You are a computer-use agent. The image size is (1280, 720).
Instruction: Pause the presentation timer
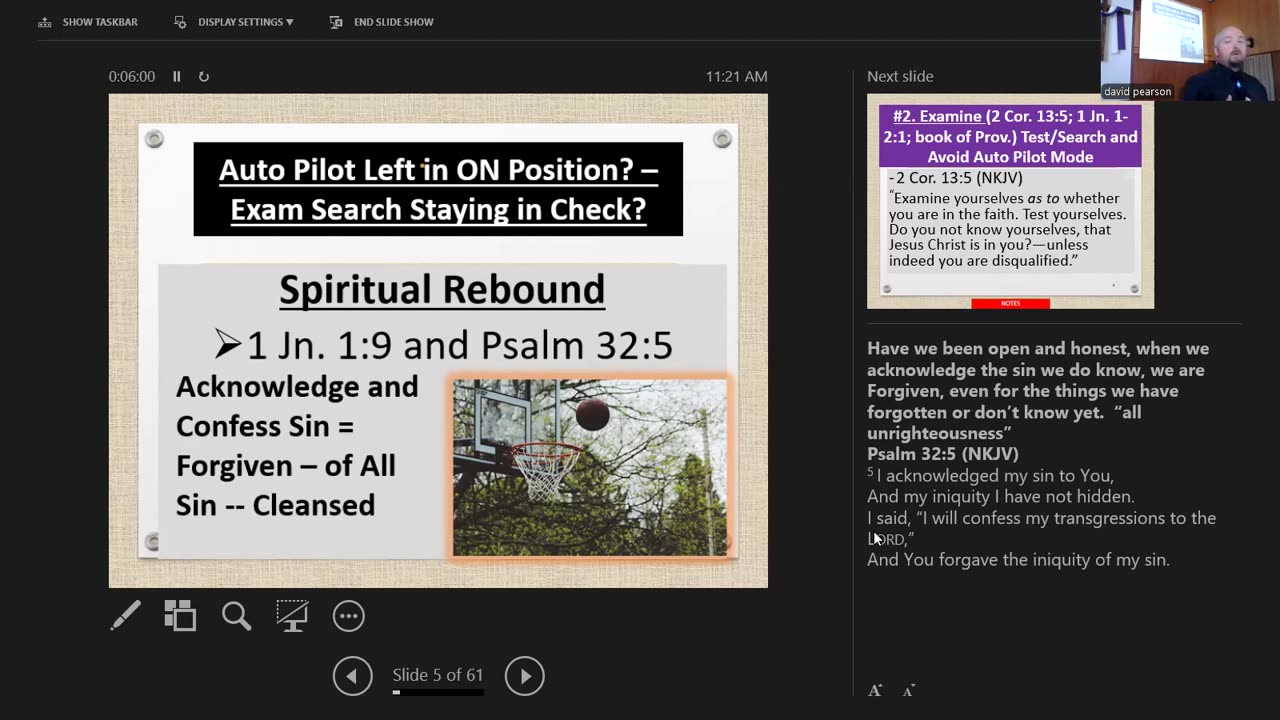click(x=176, y=76)
